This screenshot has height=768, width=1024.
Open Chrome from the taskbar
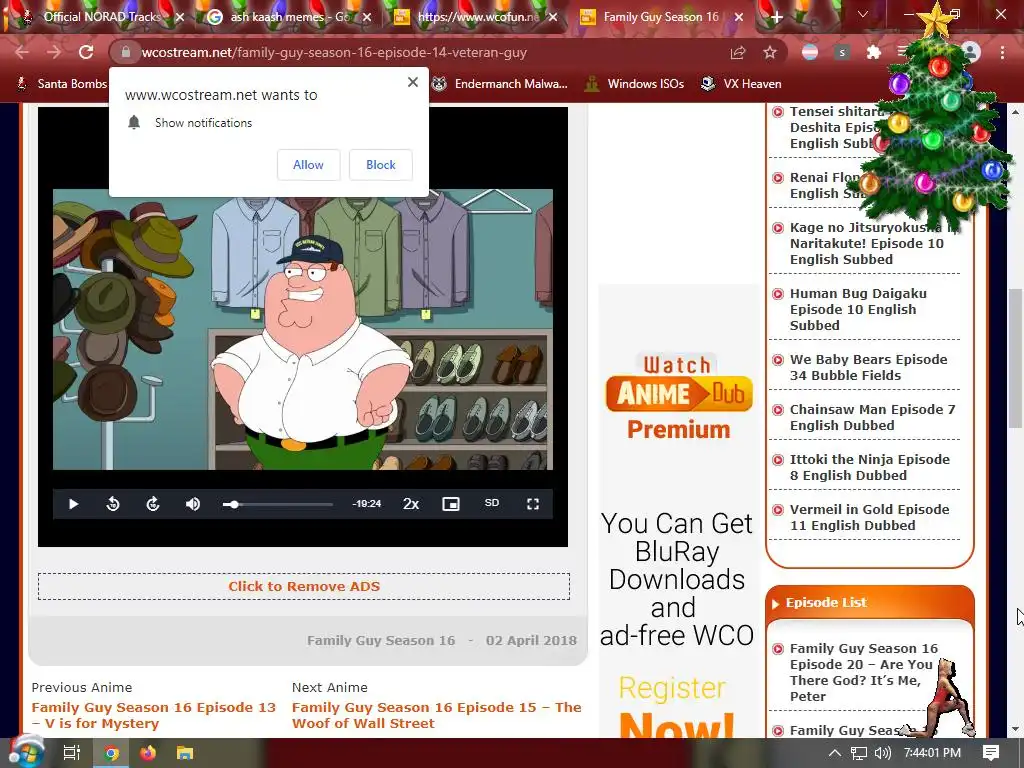[112, 753]
